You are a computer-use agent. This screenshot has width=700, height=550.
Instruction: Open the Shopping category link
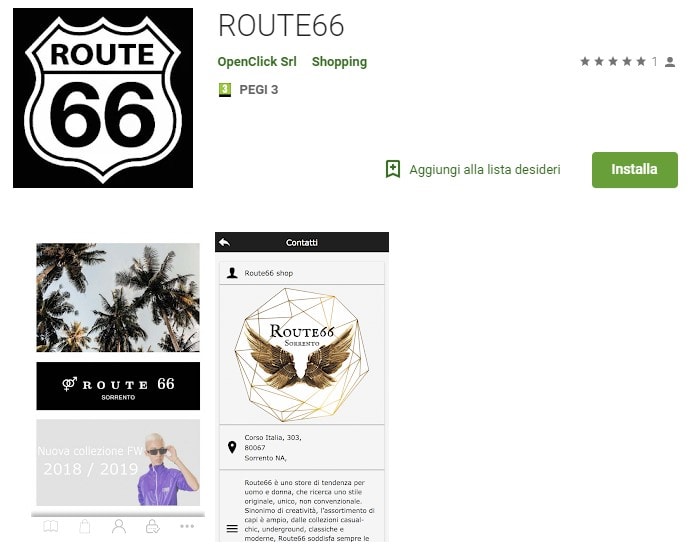point(339,62)
